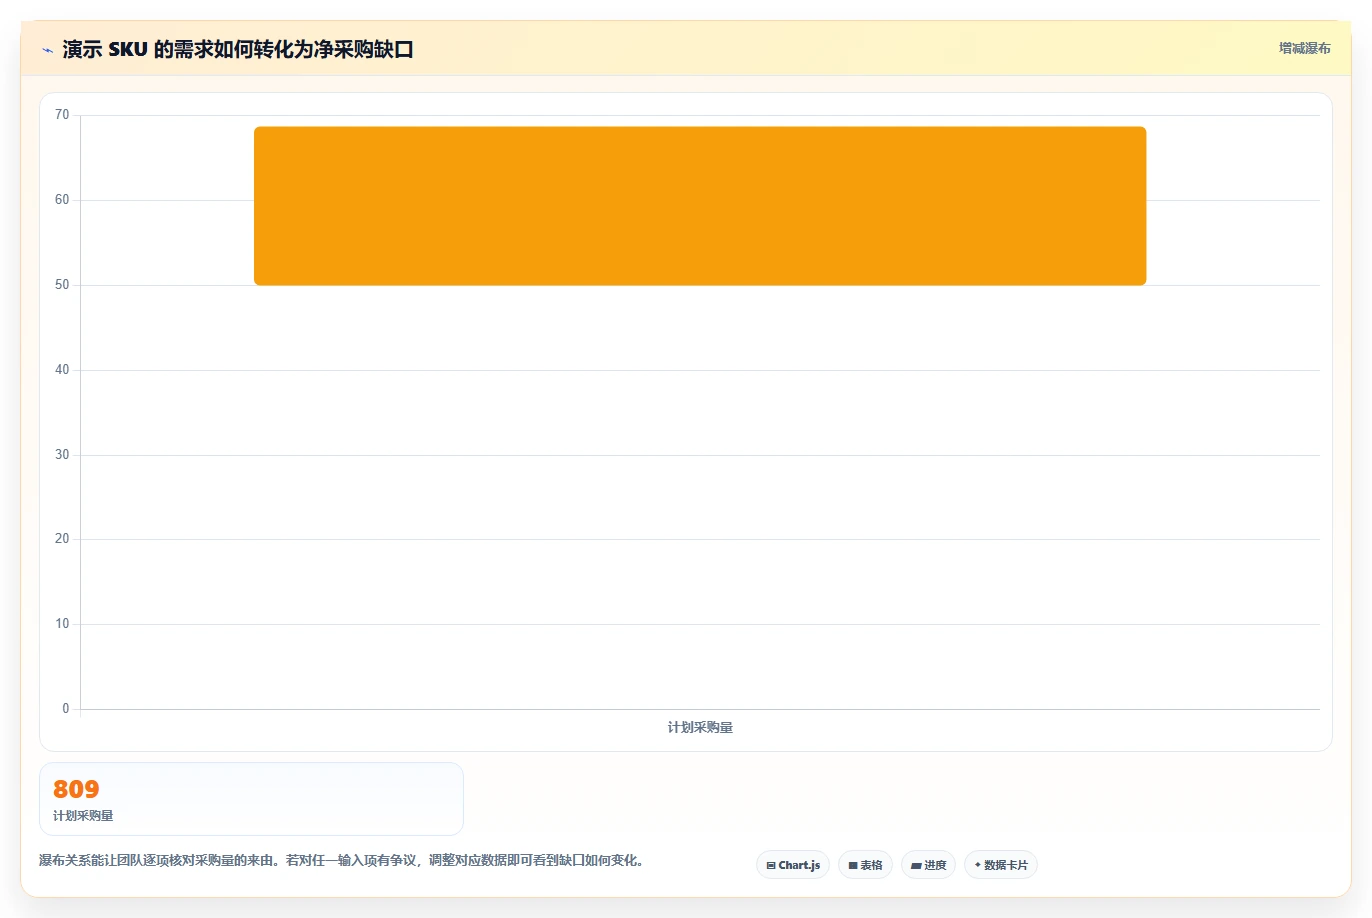Click the 计划采购量 caption under 809

(83, 816)
